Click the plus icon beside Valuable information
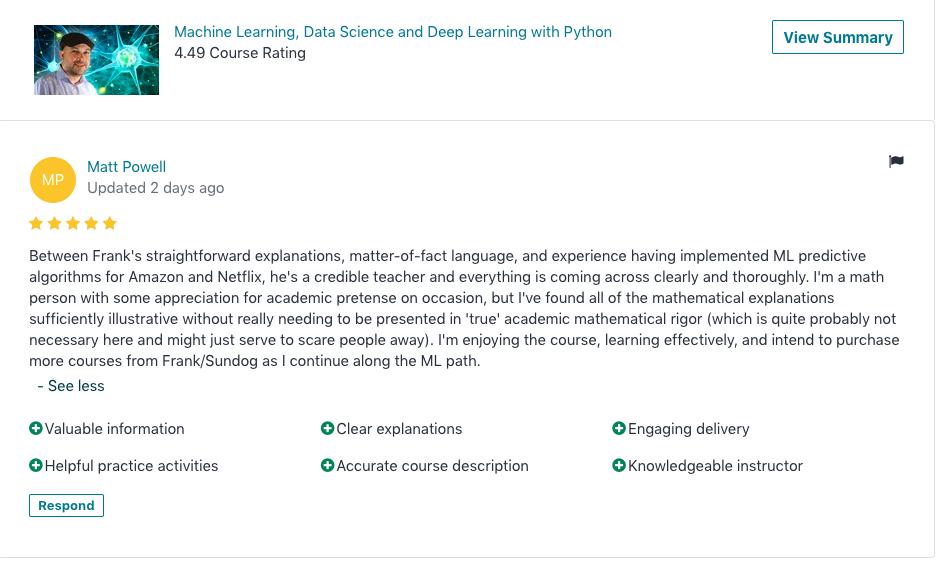Viewport: 939px width, 561px height. pyautogui.click(x=36, y=429)
